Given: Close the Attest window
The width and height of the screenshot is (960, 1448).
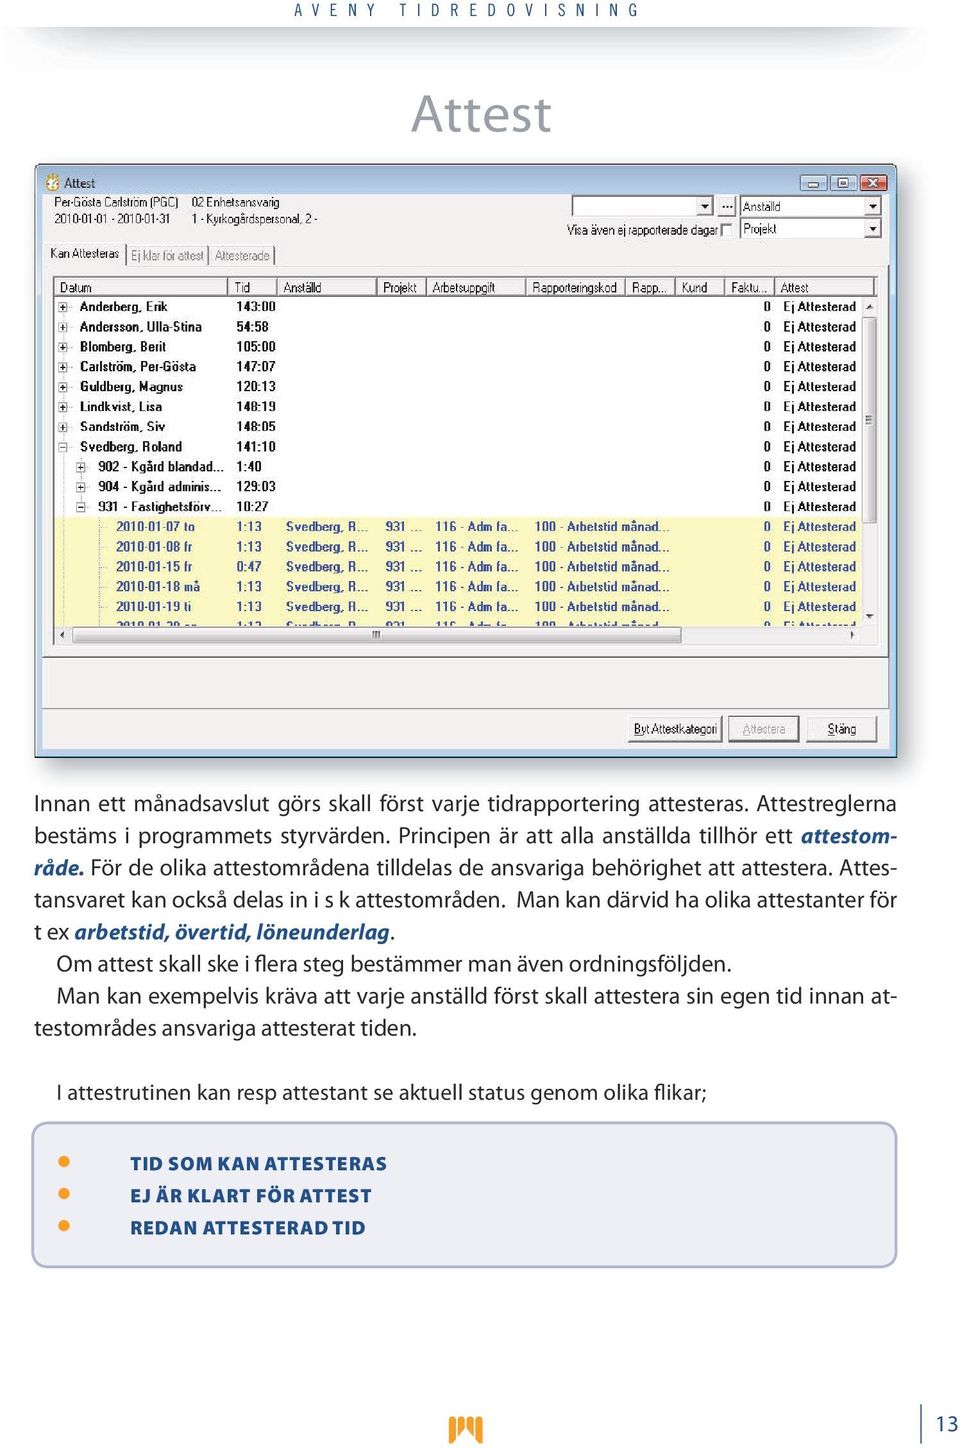Looking at the screenshot, I should click(x=873, y=183).
